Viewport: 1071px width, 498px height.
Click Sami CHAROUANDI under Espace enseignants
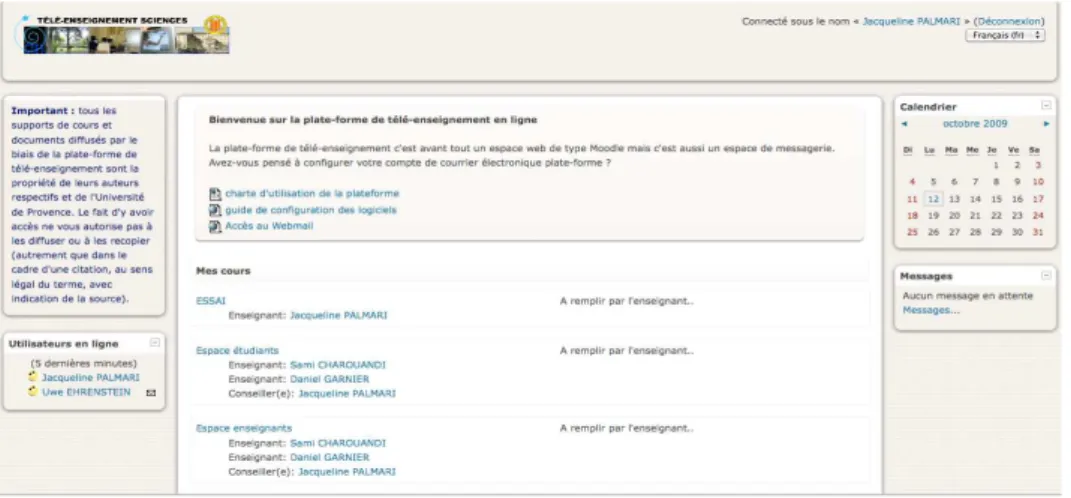[337, 443]
